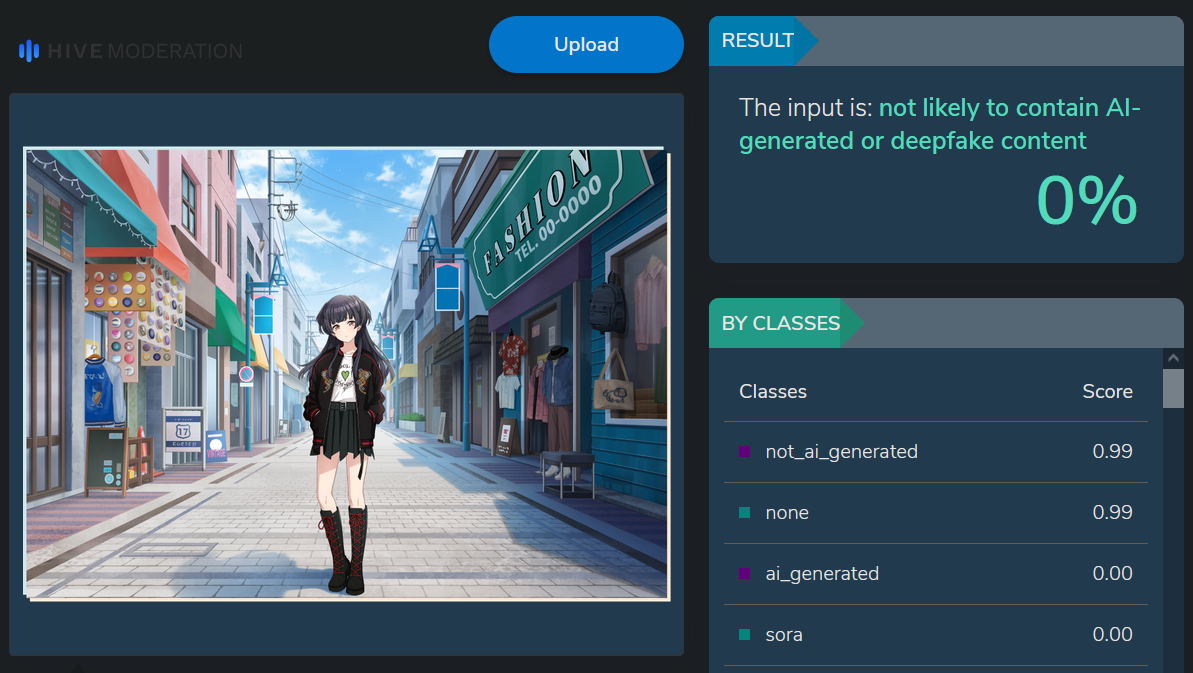Click the 0% result score
1193x673 pixels.
pos(1086,201)
